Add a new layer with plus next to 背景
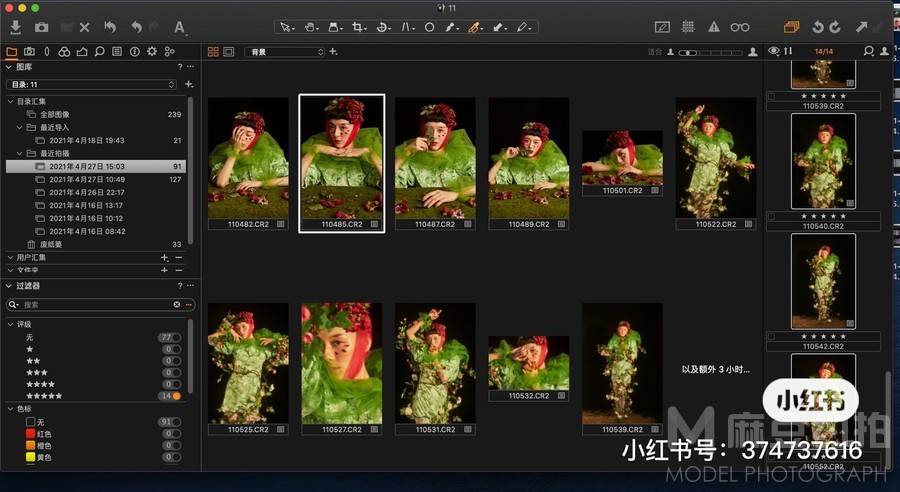 pyautogui.click(x=333, y=52)
